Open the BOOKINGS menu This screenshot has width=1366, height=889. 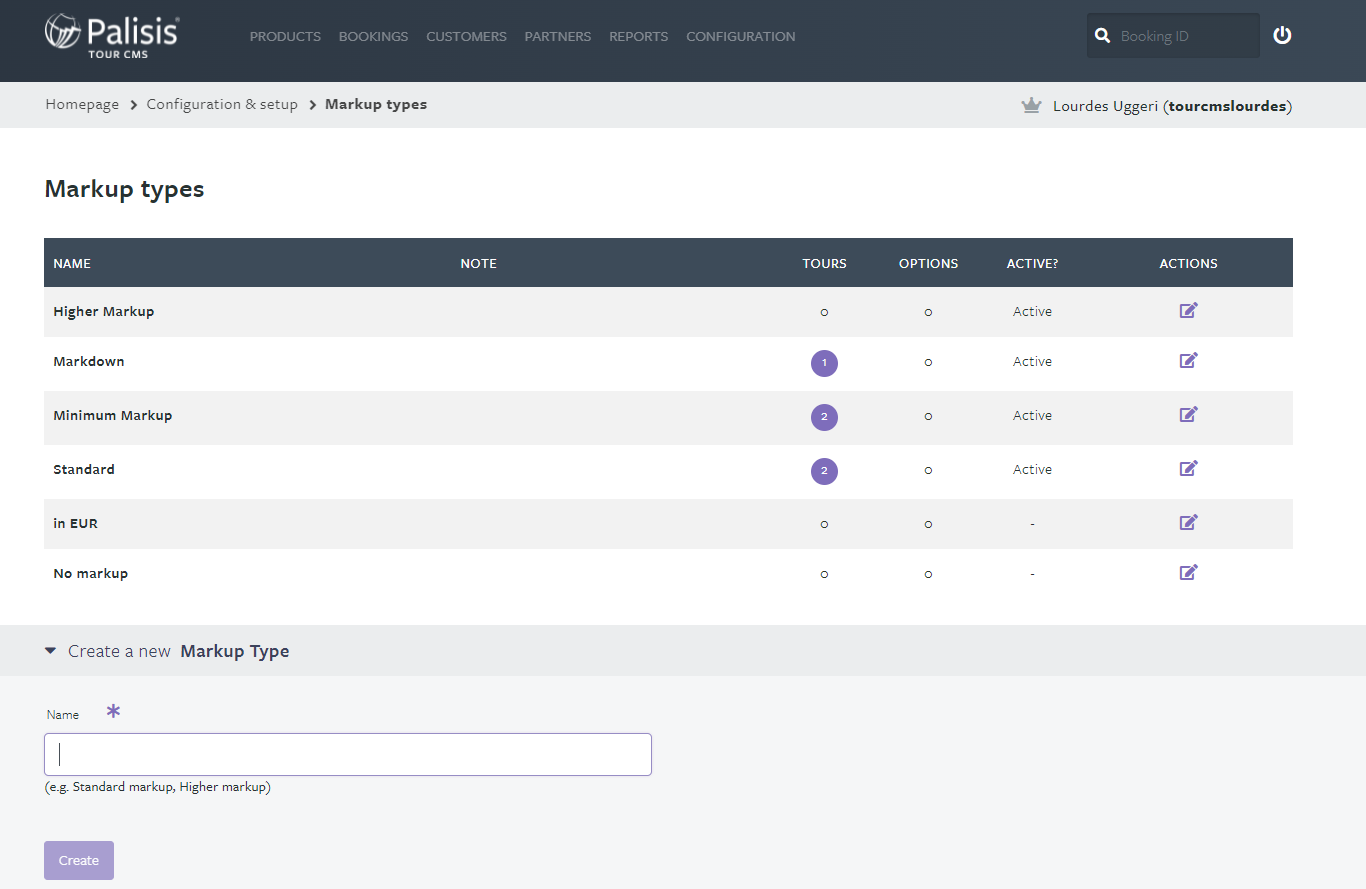373,36
